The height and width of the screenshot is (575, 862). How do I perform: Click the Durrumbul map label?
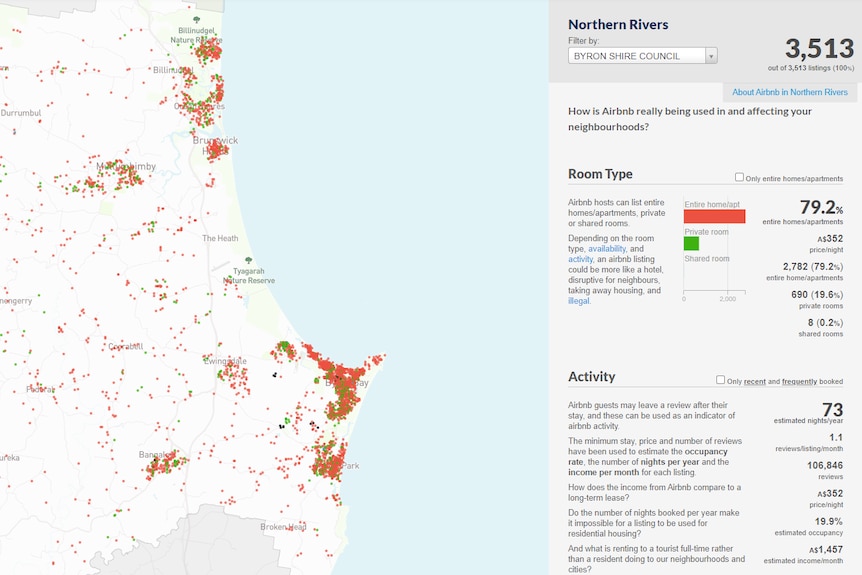click(21, 113)
